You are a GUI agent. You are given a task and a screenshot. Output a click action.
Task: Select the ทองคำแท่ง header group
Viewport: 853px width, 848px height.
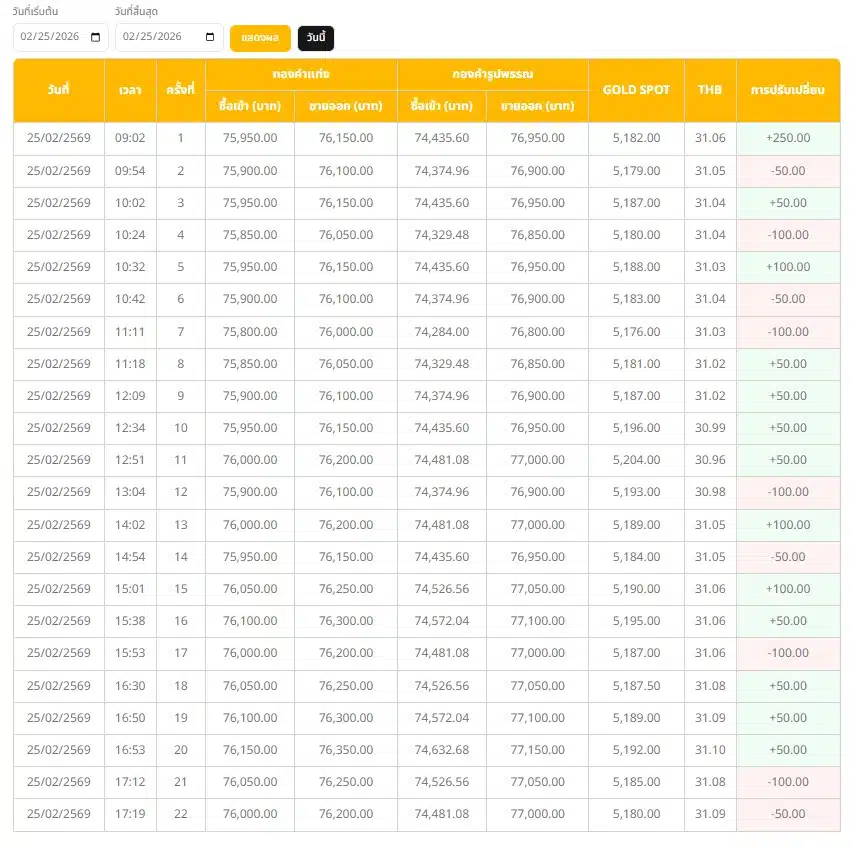click(301, 75)
